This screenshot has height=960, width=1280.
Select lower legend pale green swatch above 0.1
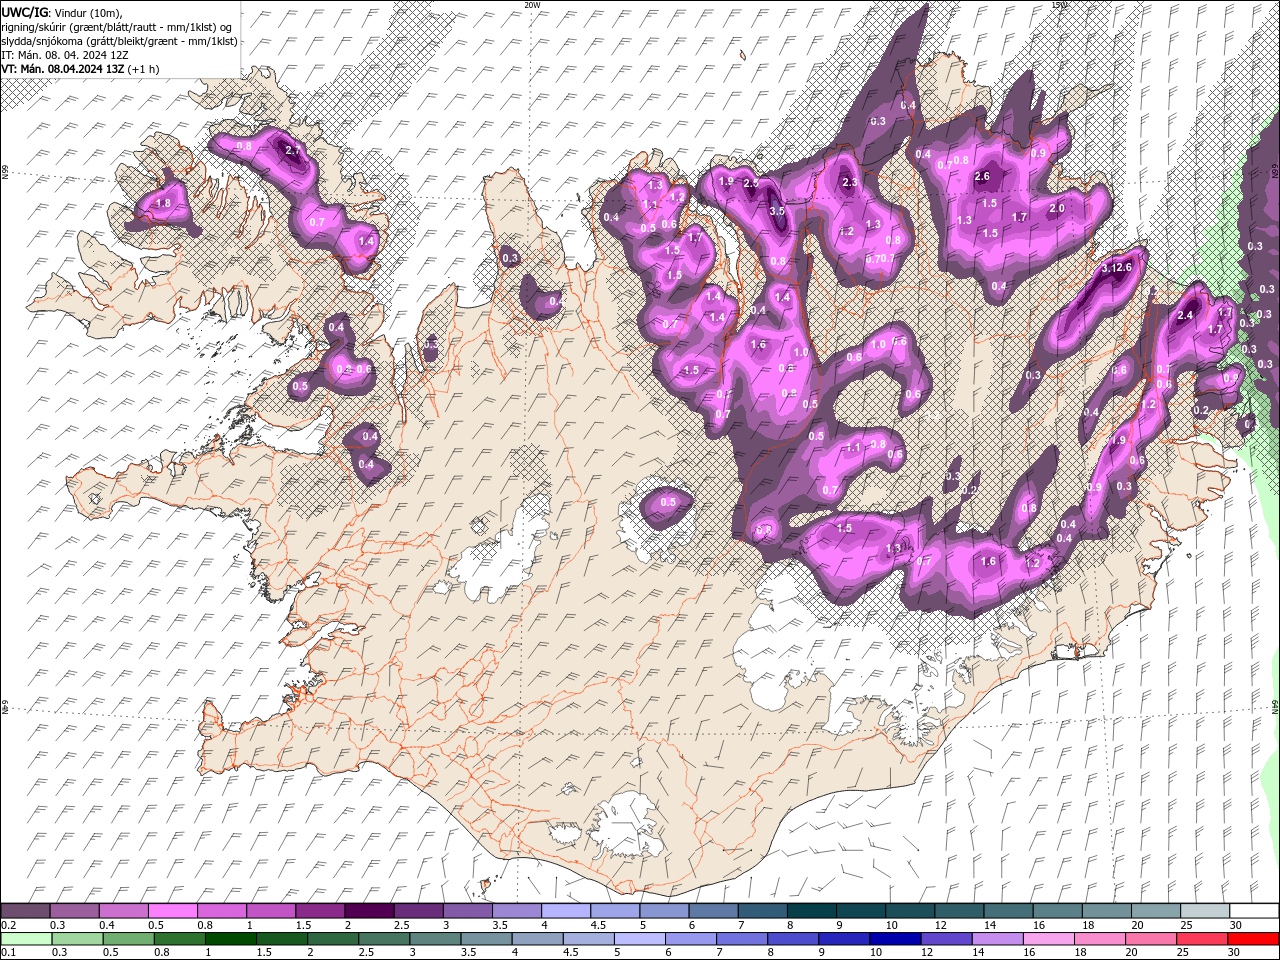[x=25, y=939]
